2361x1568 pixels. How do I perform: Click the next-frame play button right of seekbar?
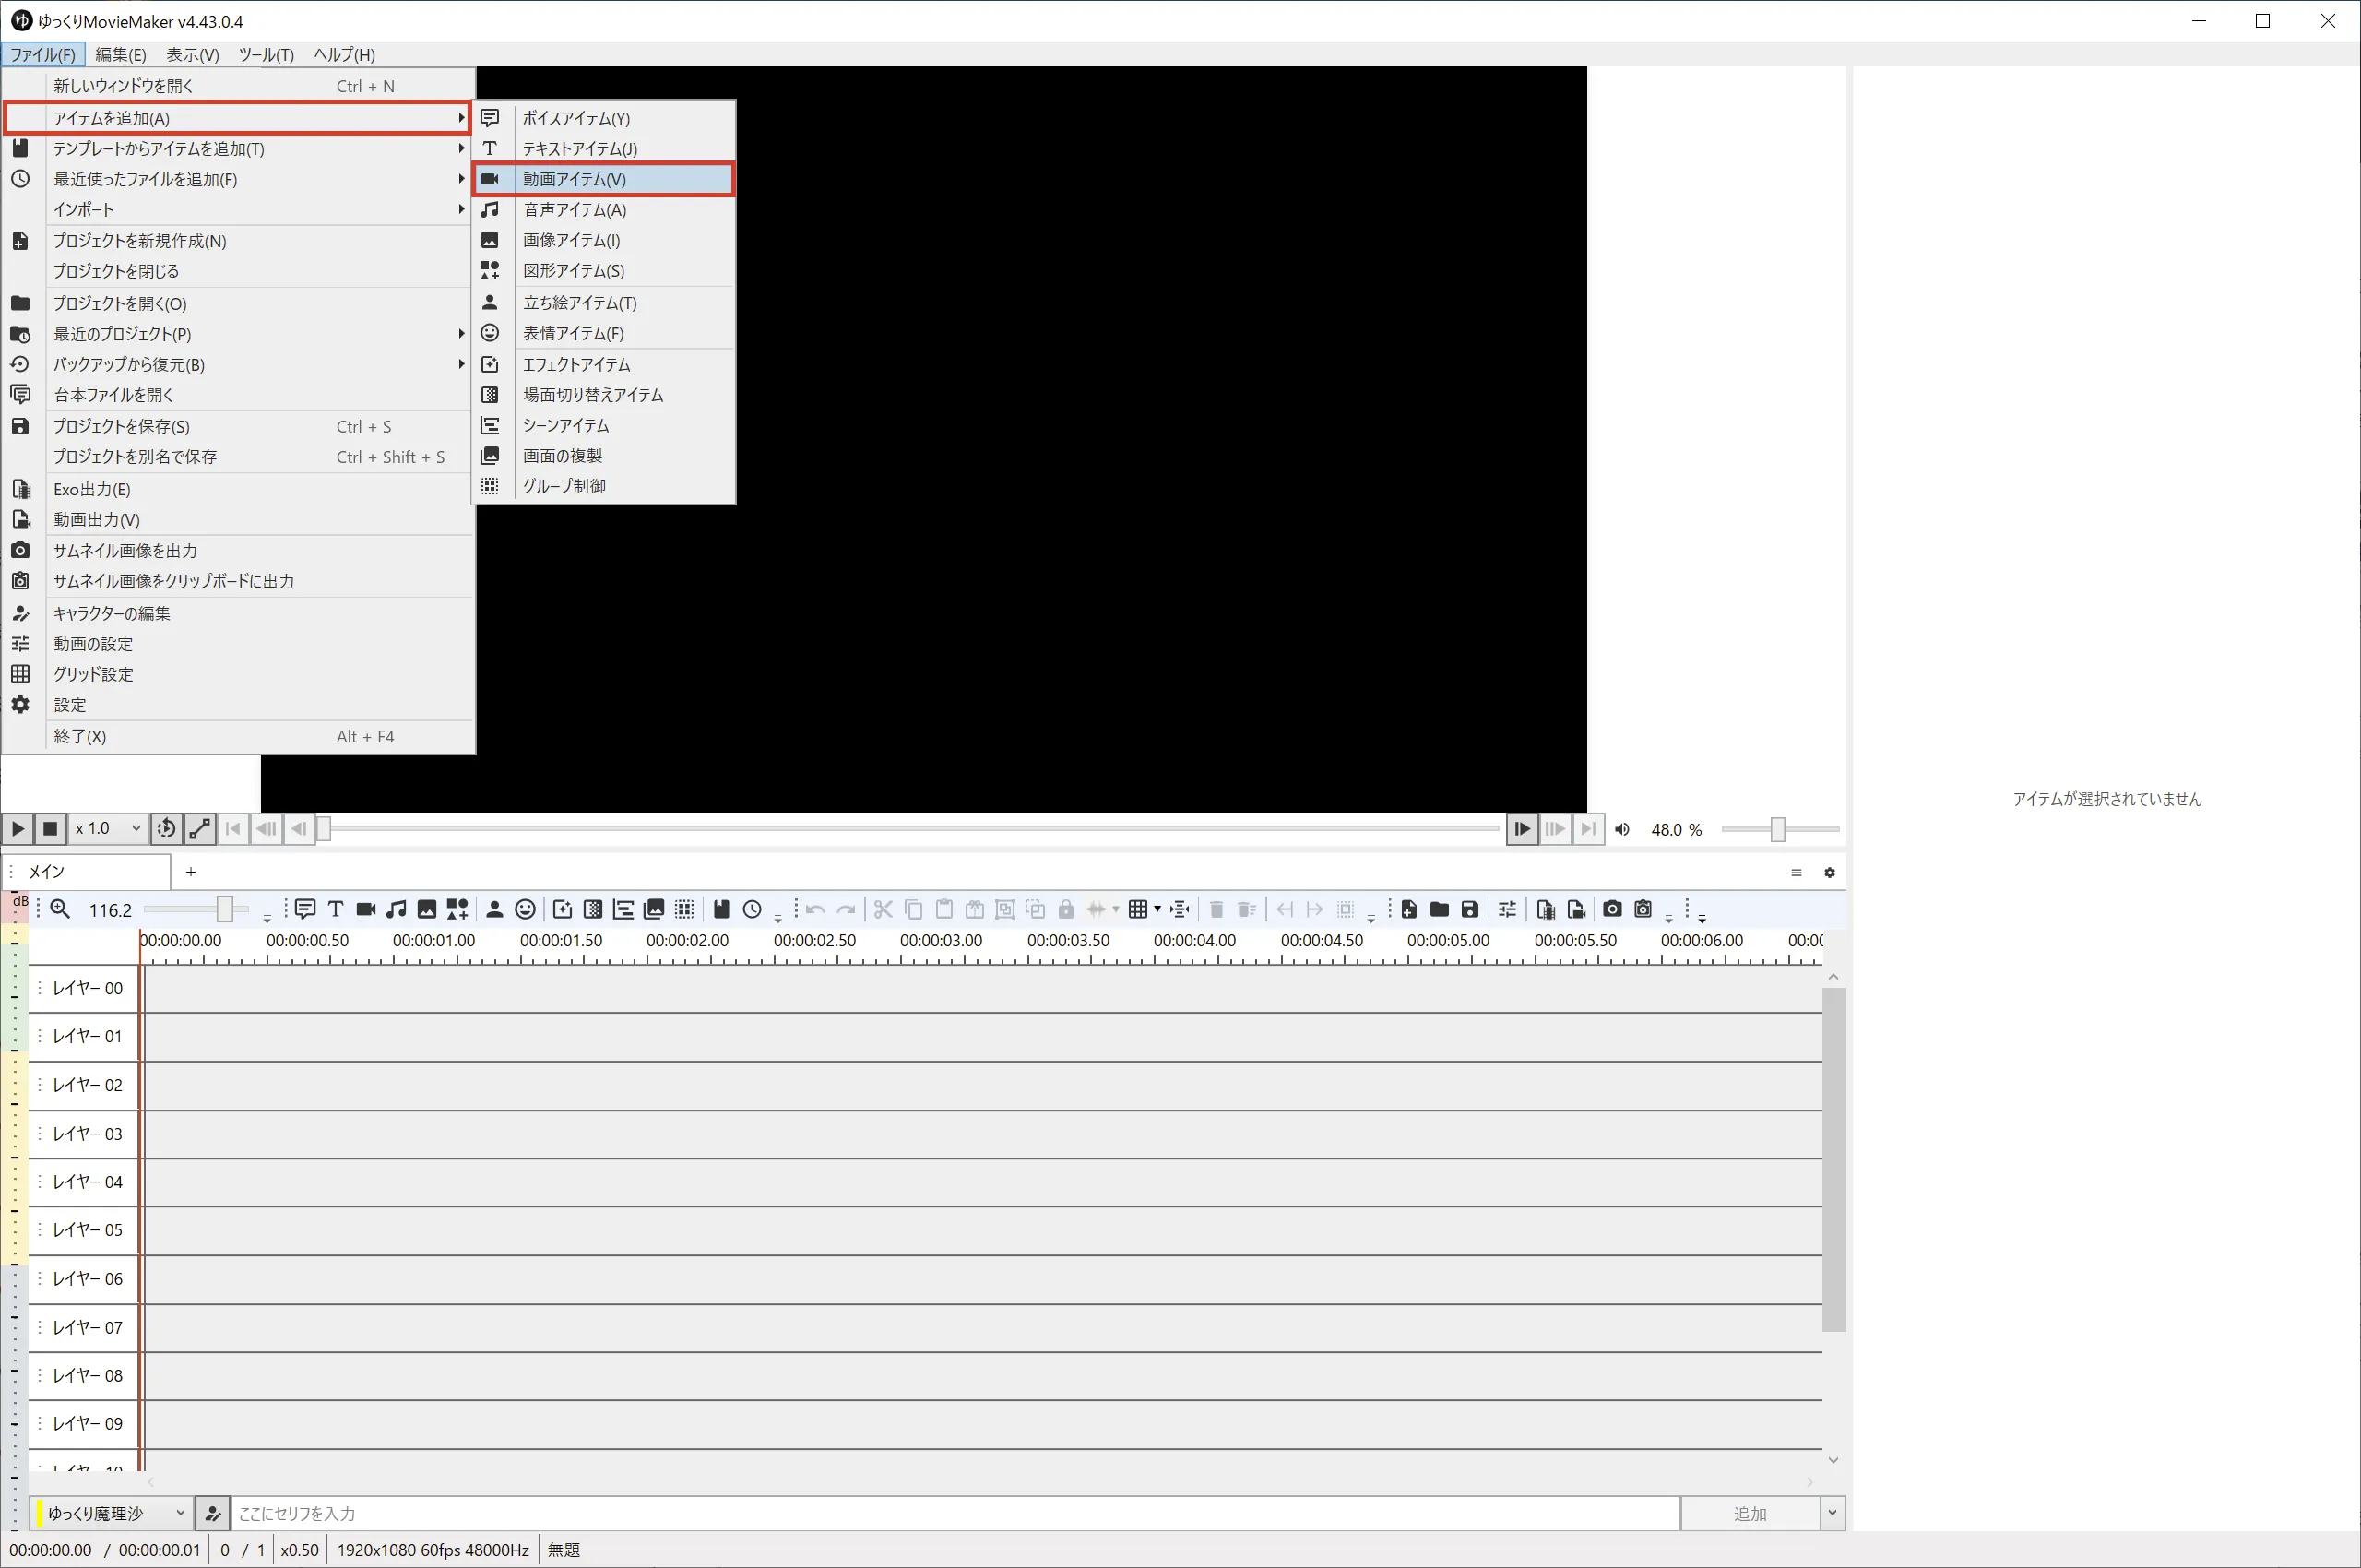1522,828
